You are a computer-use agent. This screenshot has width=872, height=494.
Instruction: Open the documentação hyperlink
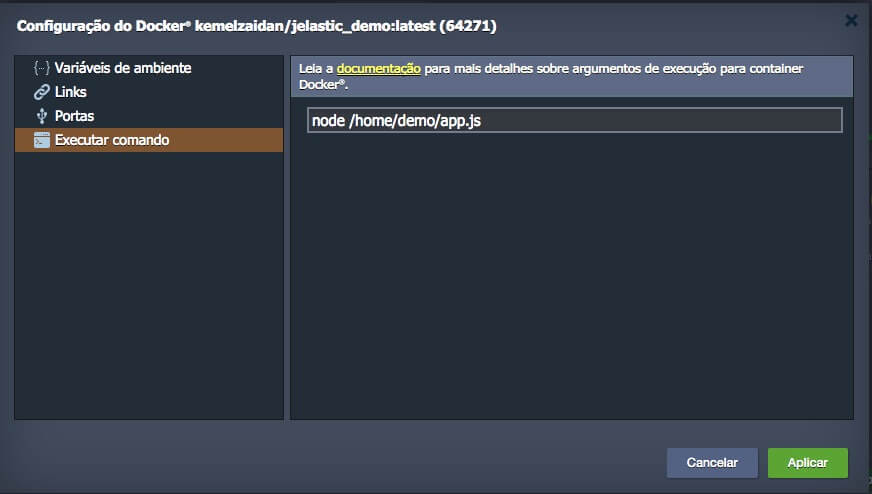(379, 68)
